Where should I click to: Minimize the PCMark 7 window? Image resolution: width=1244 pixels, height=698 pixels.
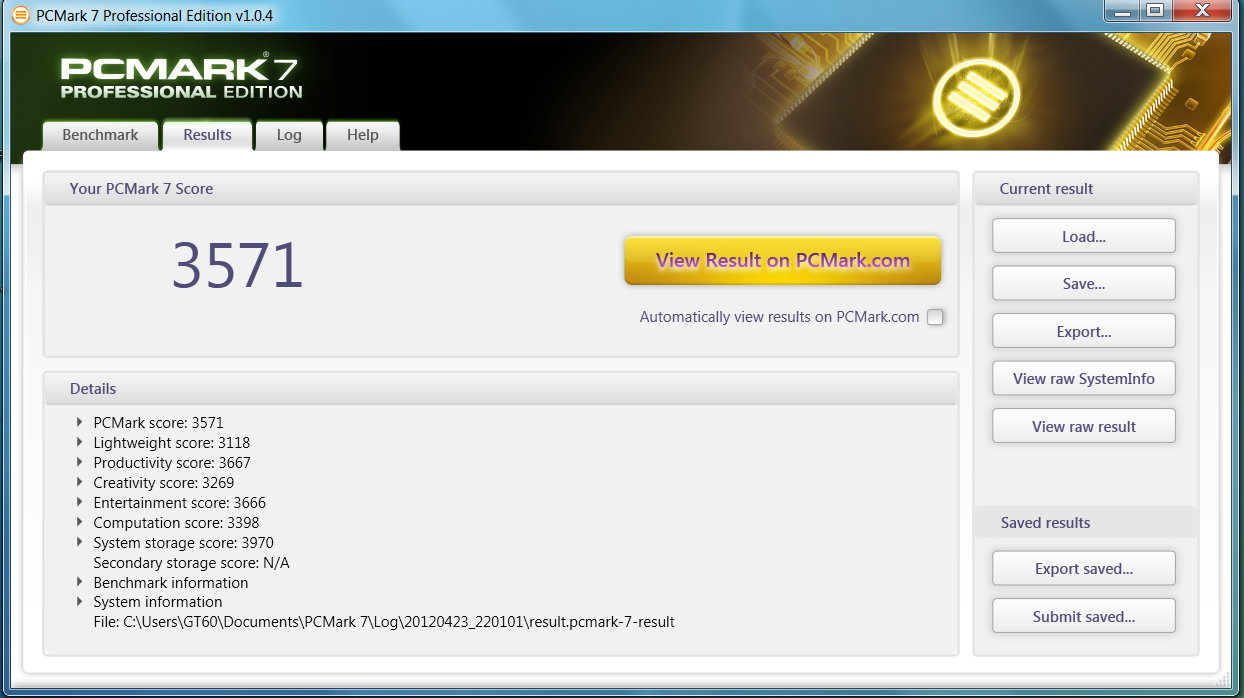[1122, 10]
